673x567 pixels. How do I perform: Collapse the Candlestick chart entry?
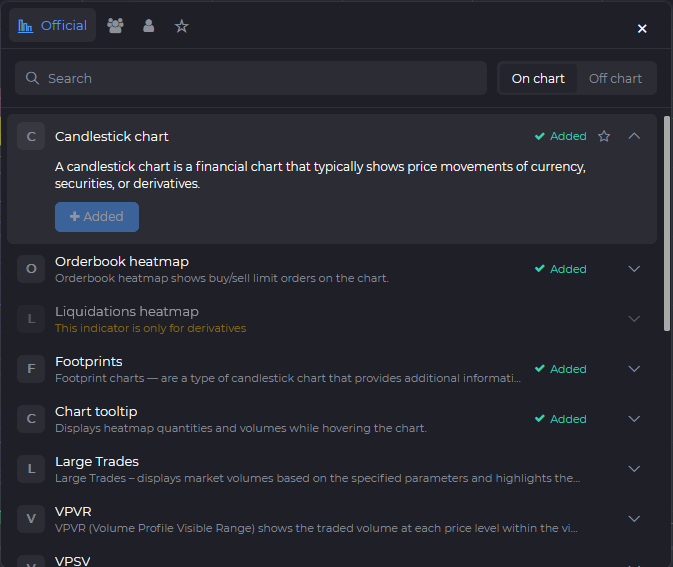coord(634,136)
